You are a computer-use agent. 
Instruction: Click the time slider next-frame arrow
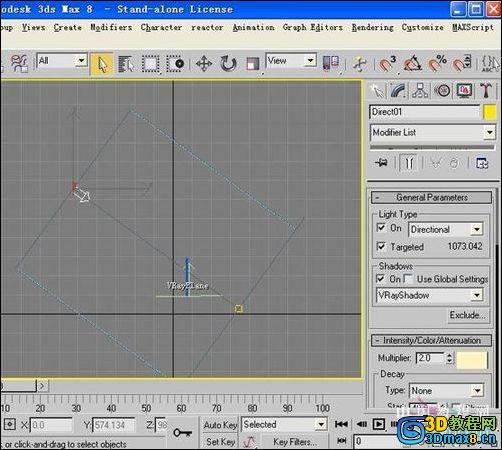42,386
